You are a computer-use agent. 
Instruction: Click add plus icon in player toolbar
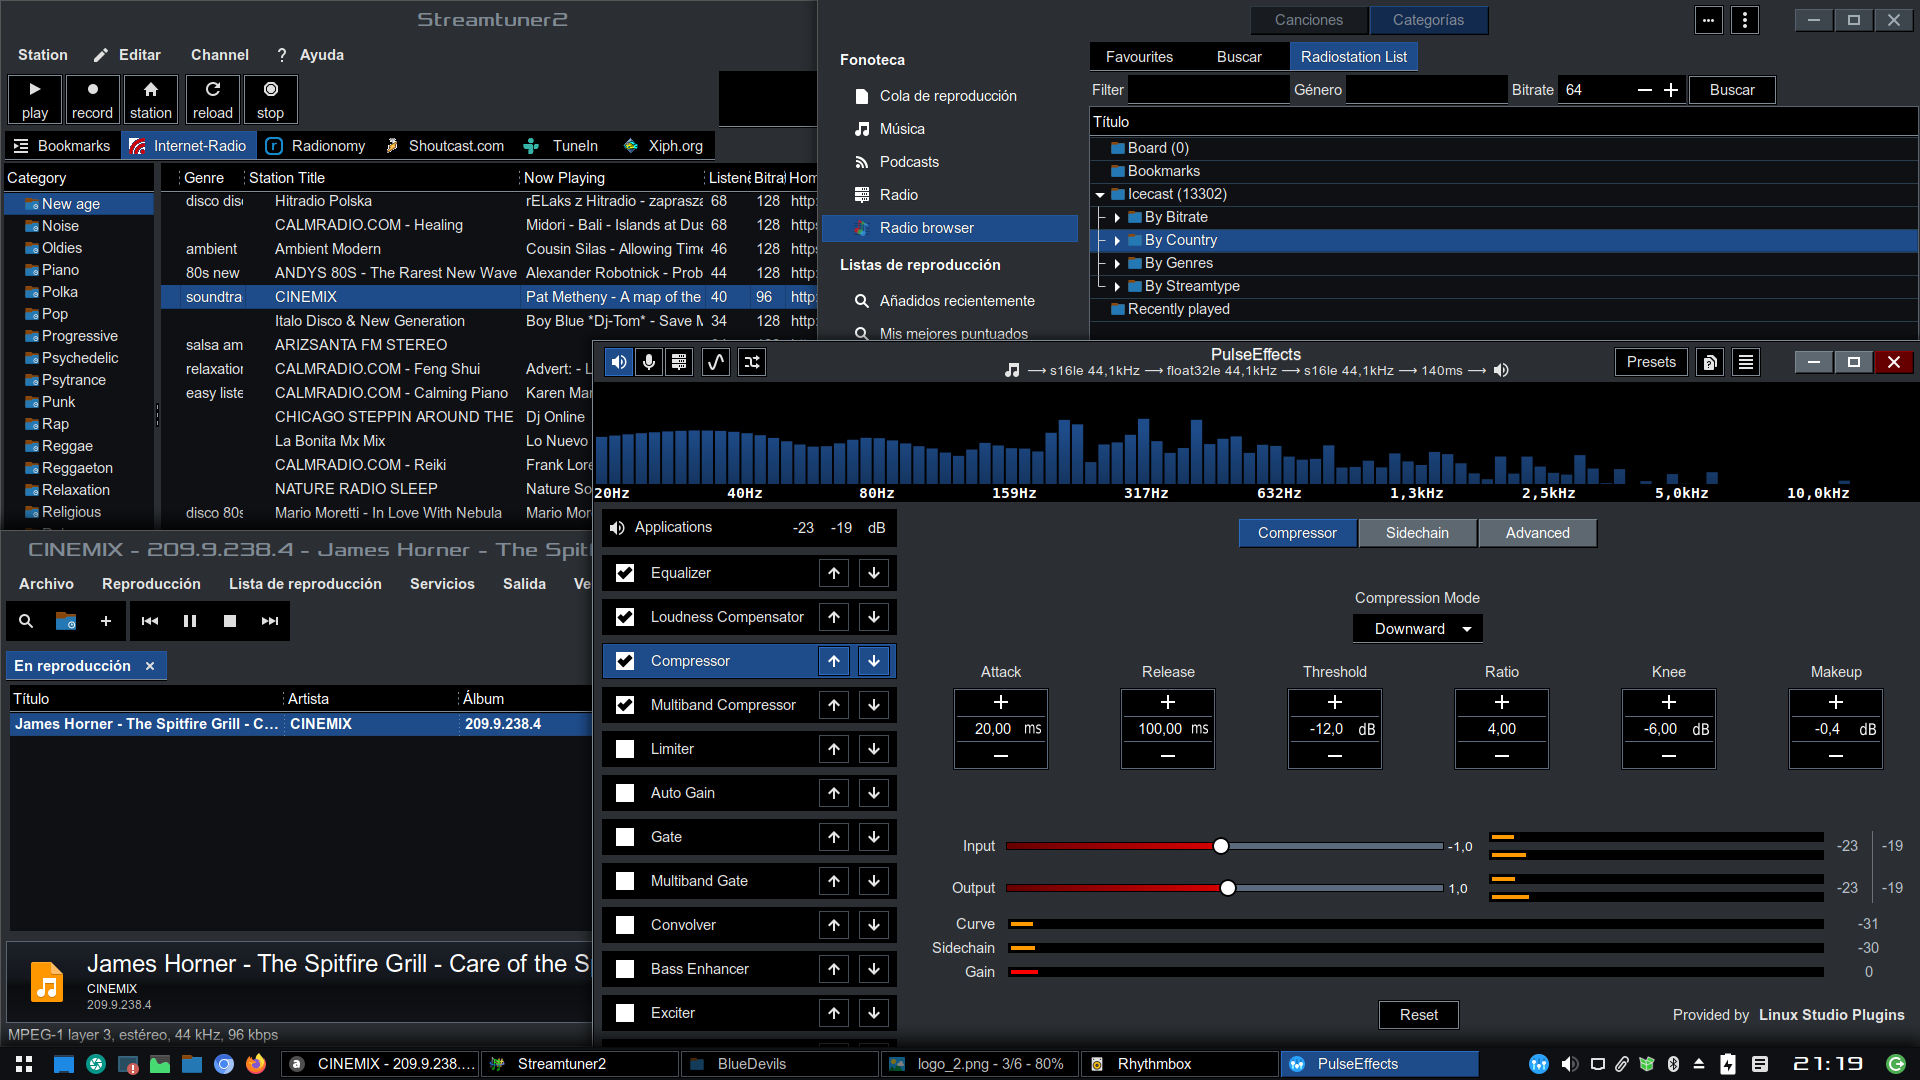pyautogui.click(x=105, y=621)
